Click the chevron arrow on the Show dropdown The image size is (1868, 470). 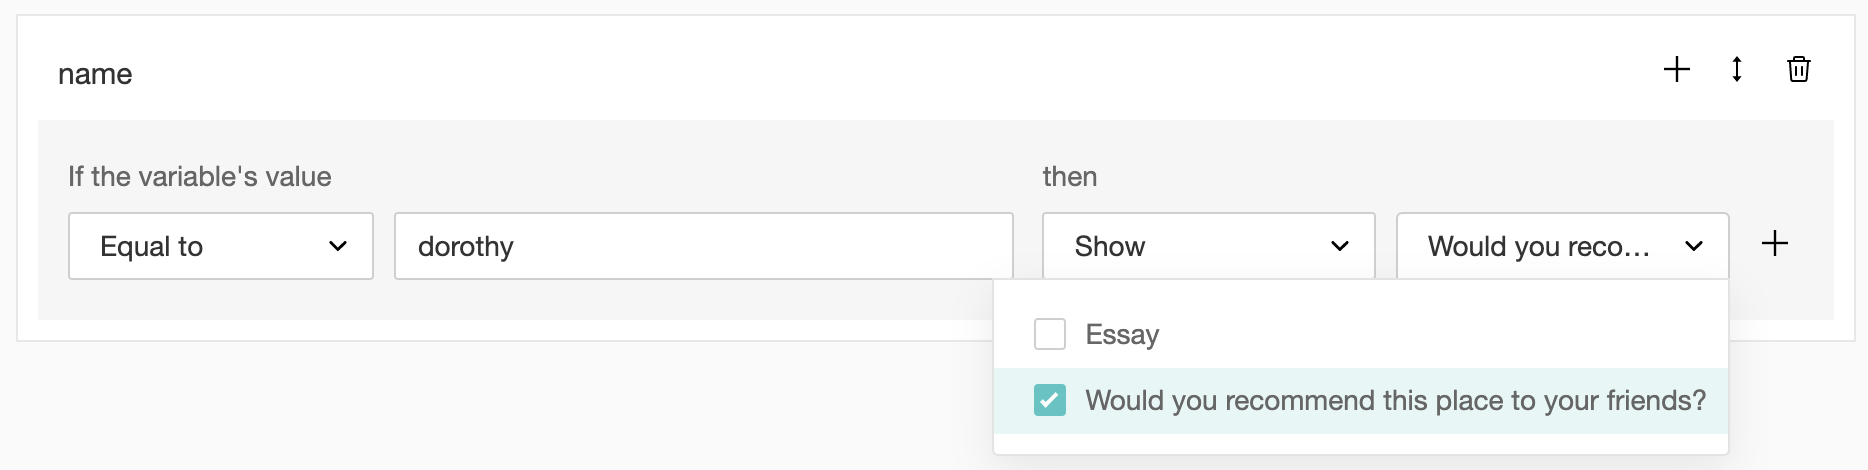1340,246
